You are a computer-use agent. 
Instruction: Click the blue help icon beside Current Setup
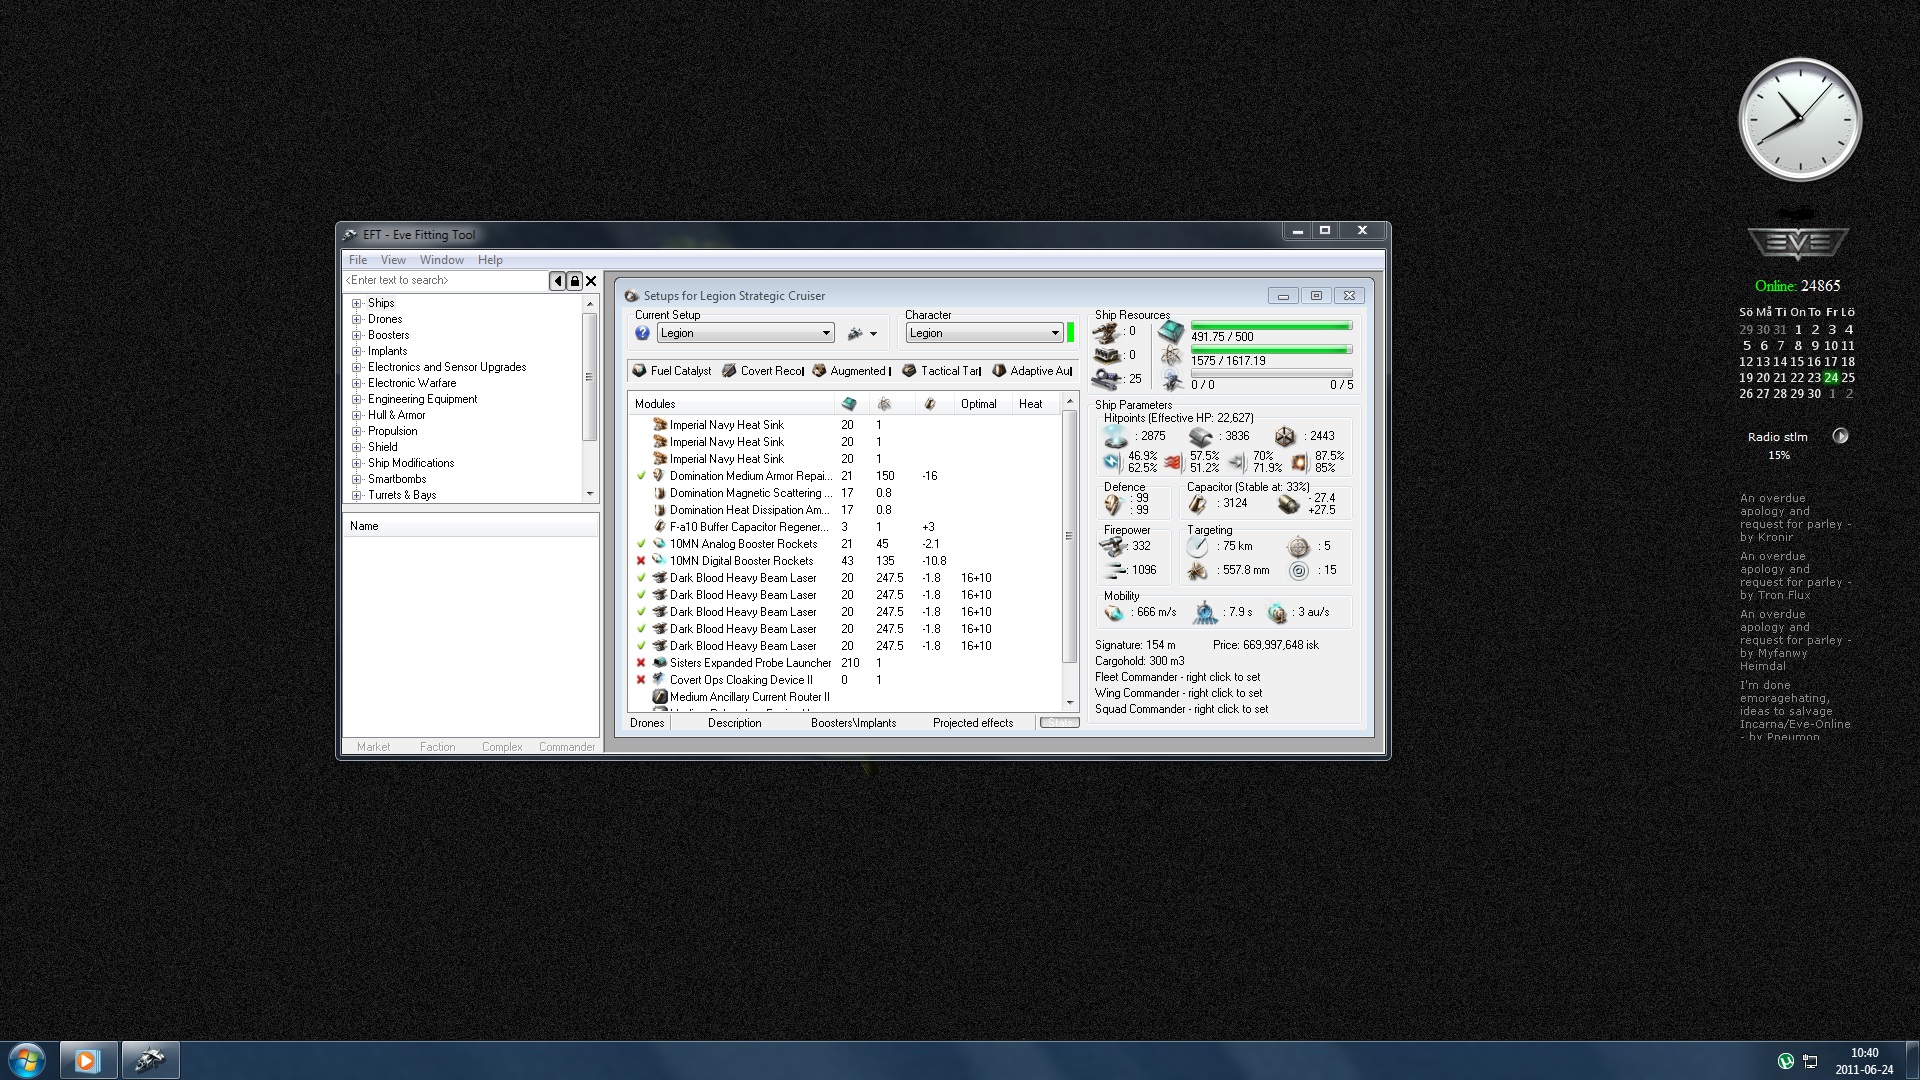642,333
